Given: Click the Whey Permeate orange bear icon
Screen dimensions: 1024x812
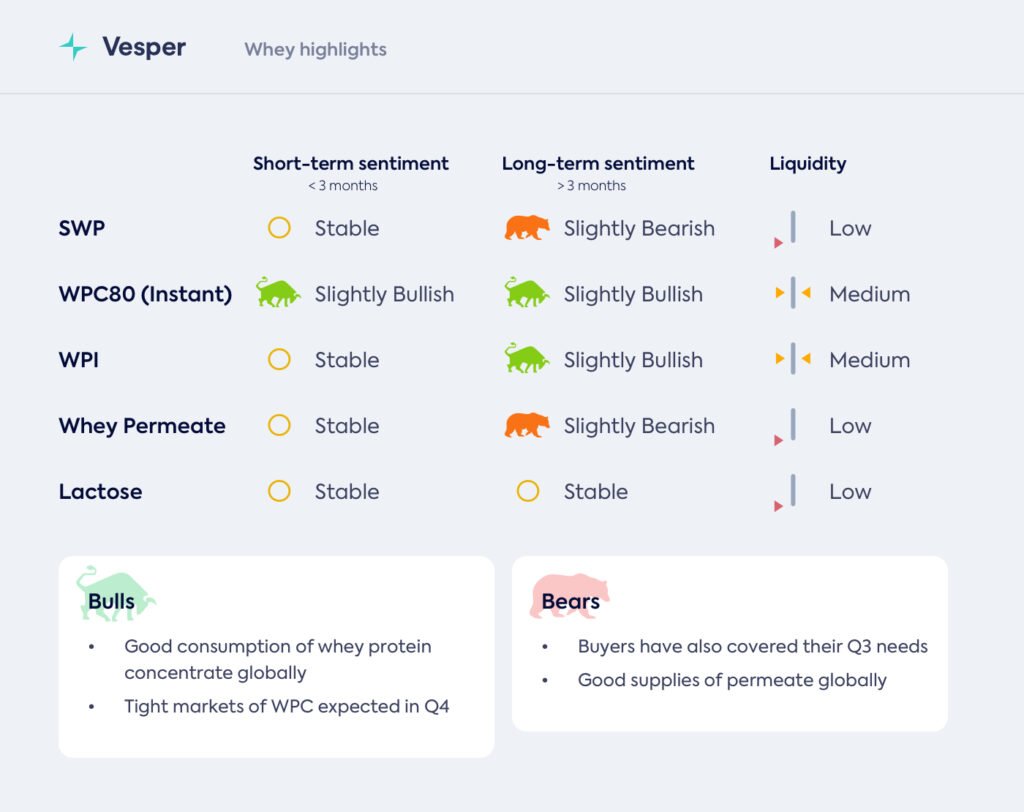Looking at the screenshot, I should click(x=527, y=425).
